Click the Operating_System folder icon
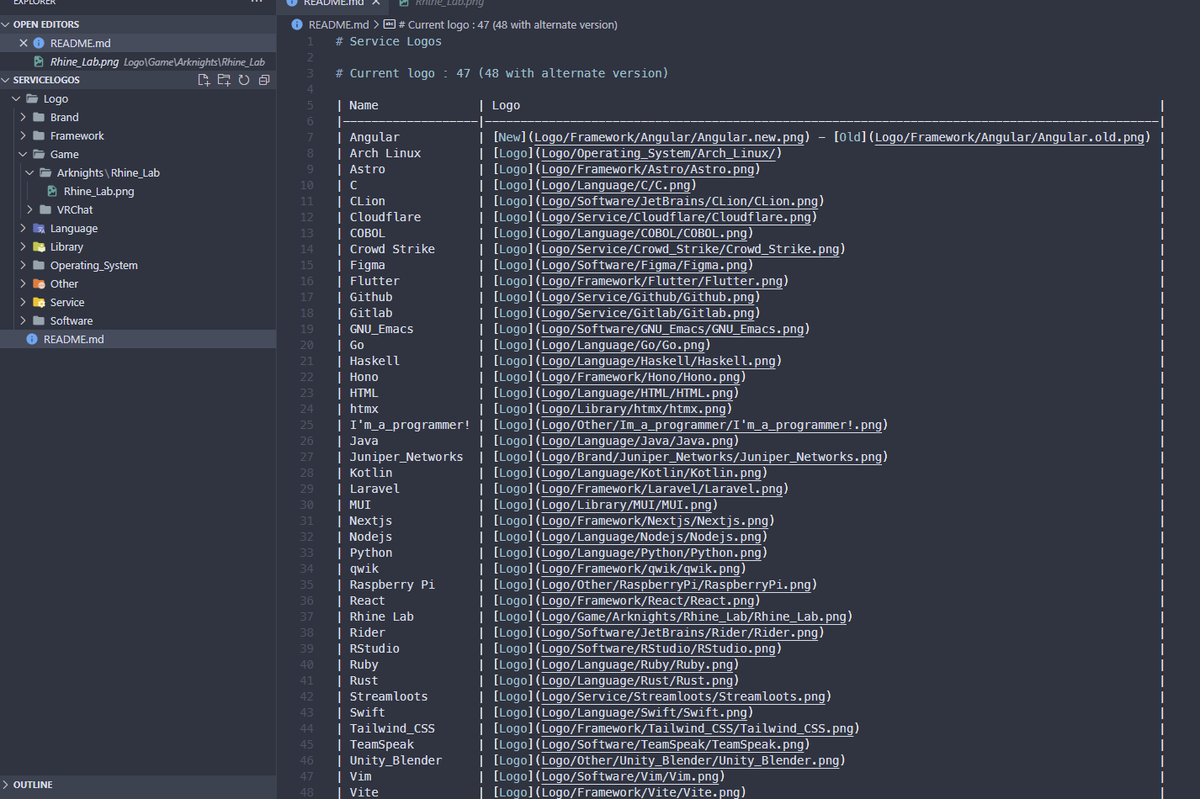Image resolution: width=1200 pixels, height=799 pixels. (39, 265)
